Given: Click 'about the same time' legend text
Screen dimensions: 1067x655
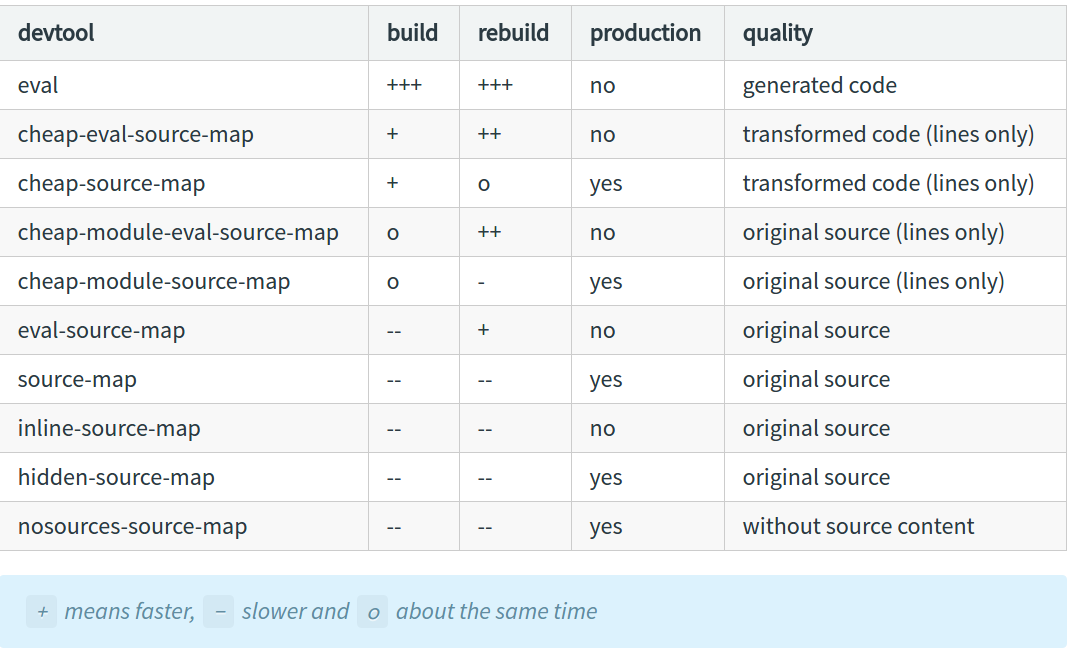Looking at the screenshot, I should point(496,611).
